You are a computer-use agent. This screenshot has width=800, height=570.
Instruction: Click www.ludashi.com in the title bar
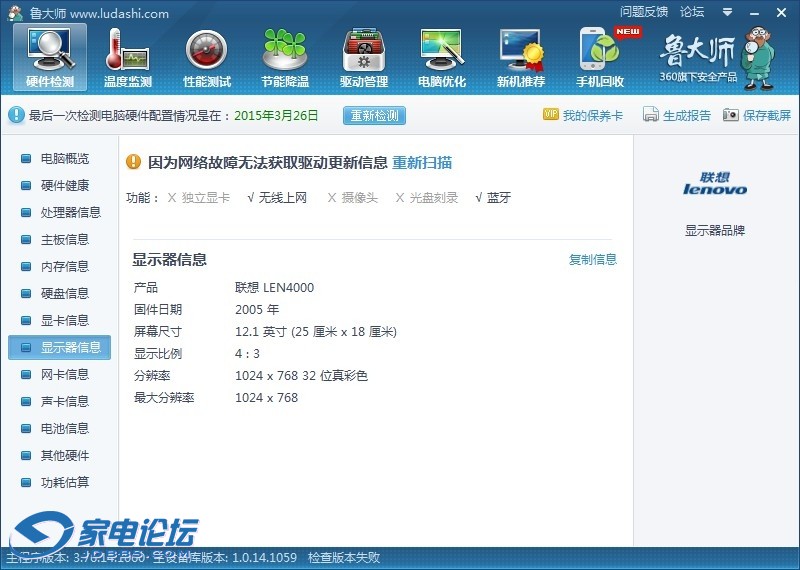click(119, 13)
